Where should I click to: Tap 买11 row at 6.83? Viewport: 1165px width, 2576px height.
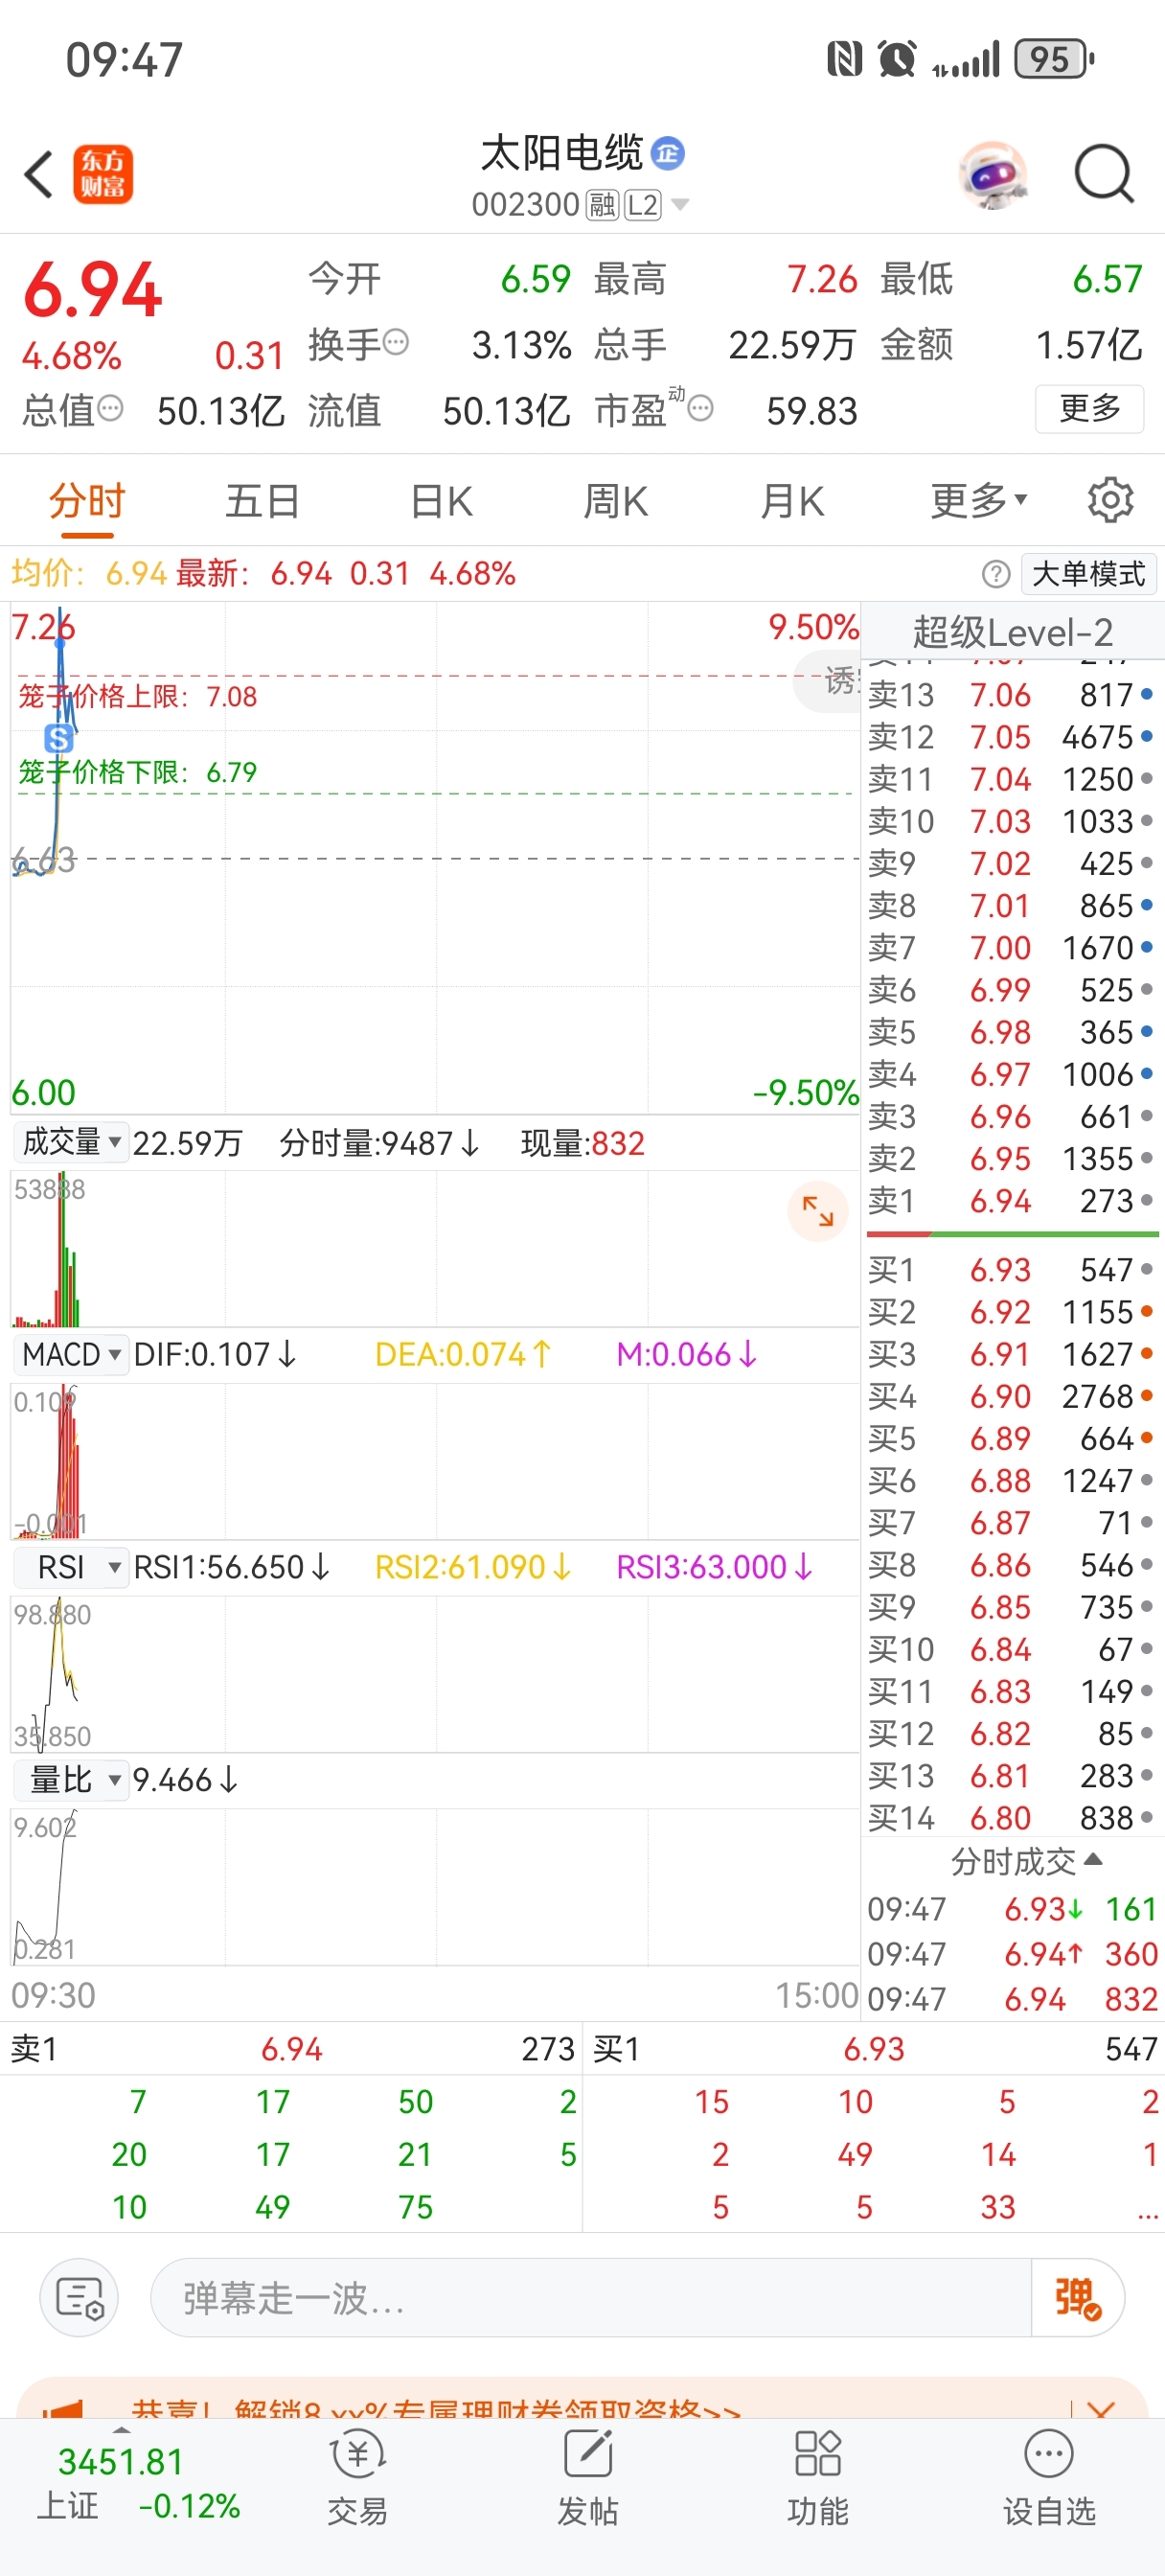1012,1692
